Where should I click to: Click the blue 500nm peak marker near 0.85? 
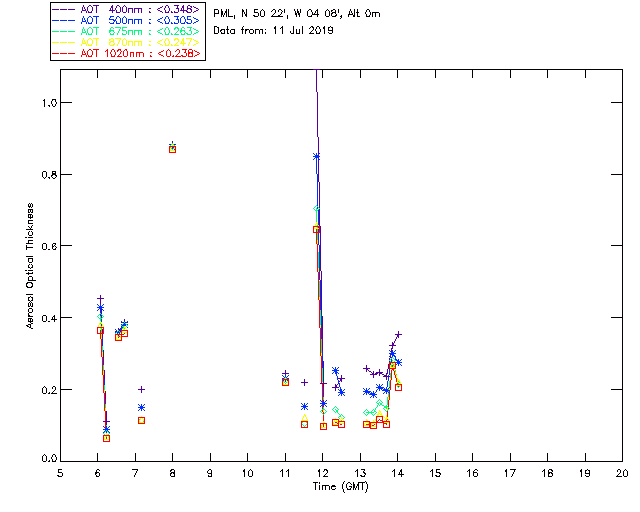click(x=316, y=156)
